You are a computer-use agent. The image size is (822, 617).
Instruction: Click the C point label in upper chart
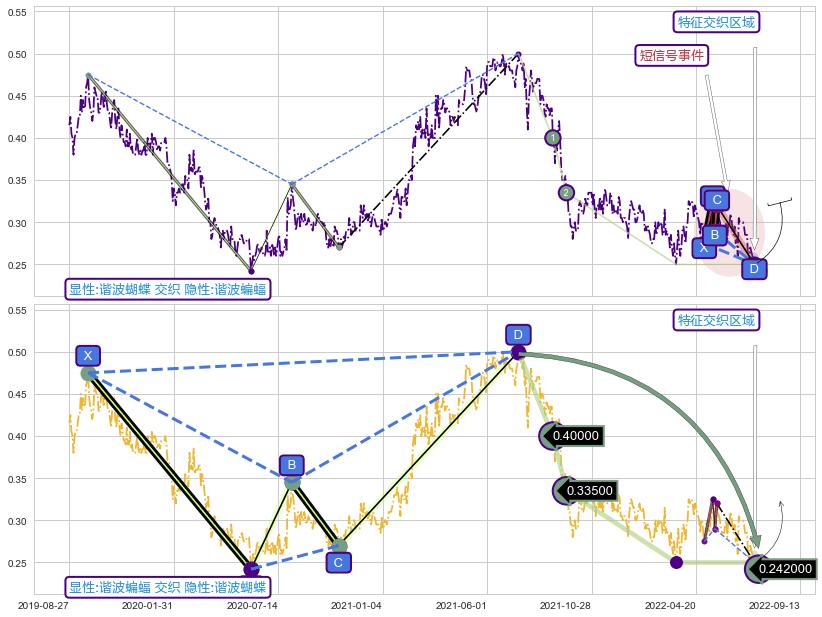(717, 200)
